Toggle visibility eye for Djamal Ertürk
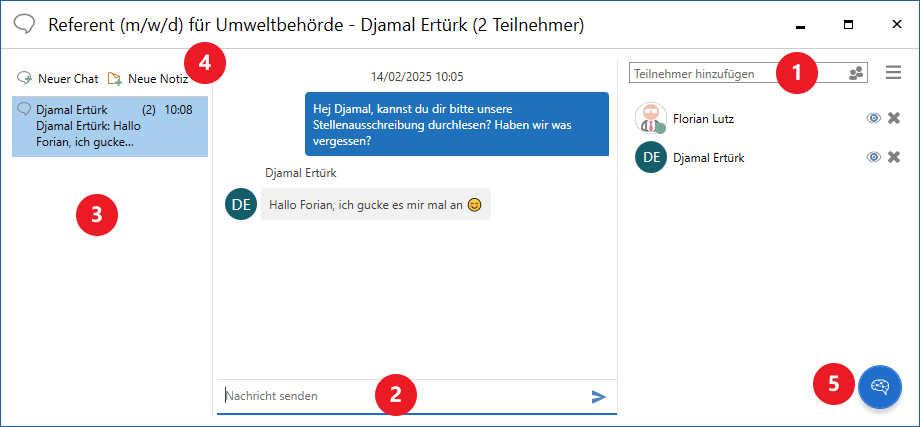The width and height of the screenshot is (920, 427). (x=873, y=157)
